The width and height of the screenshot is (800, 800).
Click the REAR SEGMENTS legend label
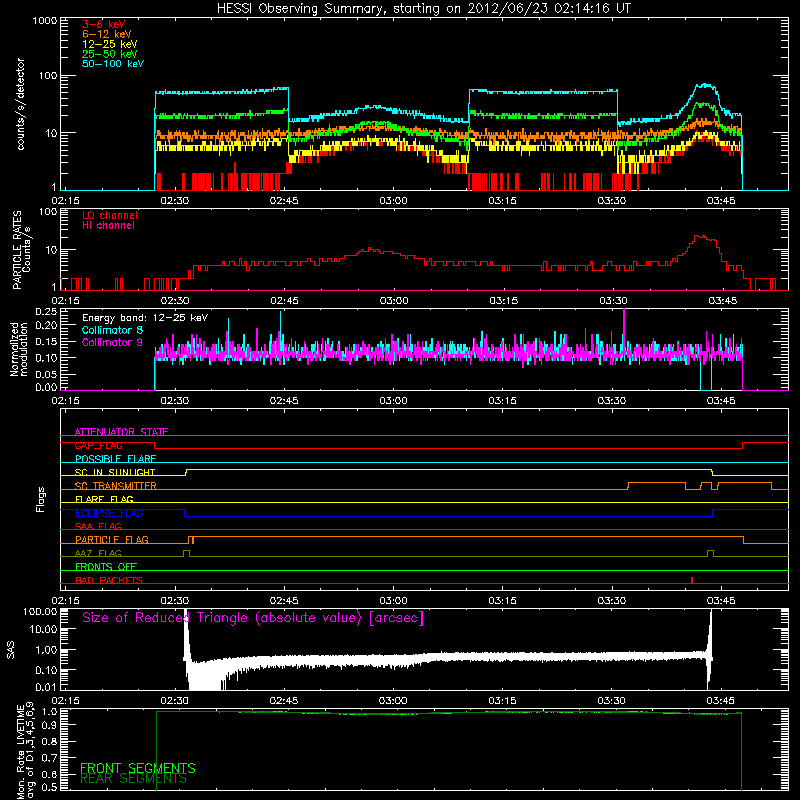point(133,779)
